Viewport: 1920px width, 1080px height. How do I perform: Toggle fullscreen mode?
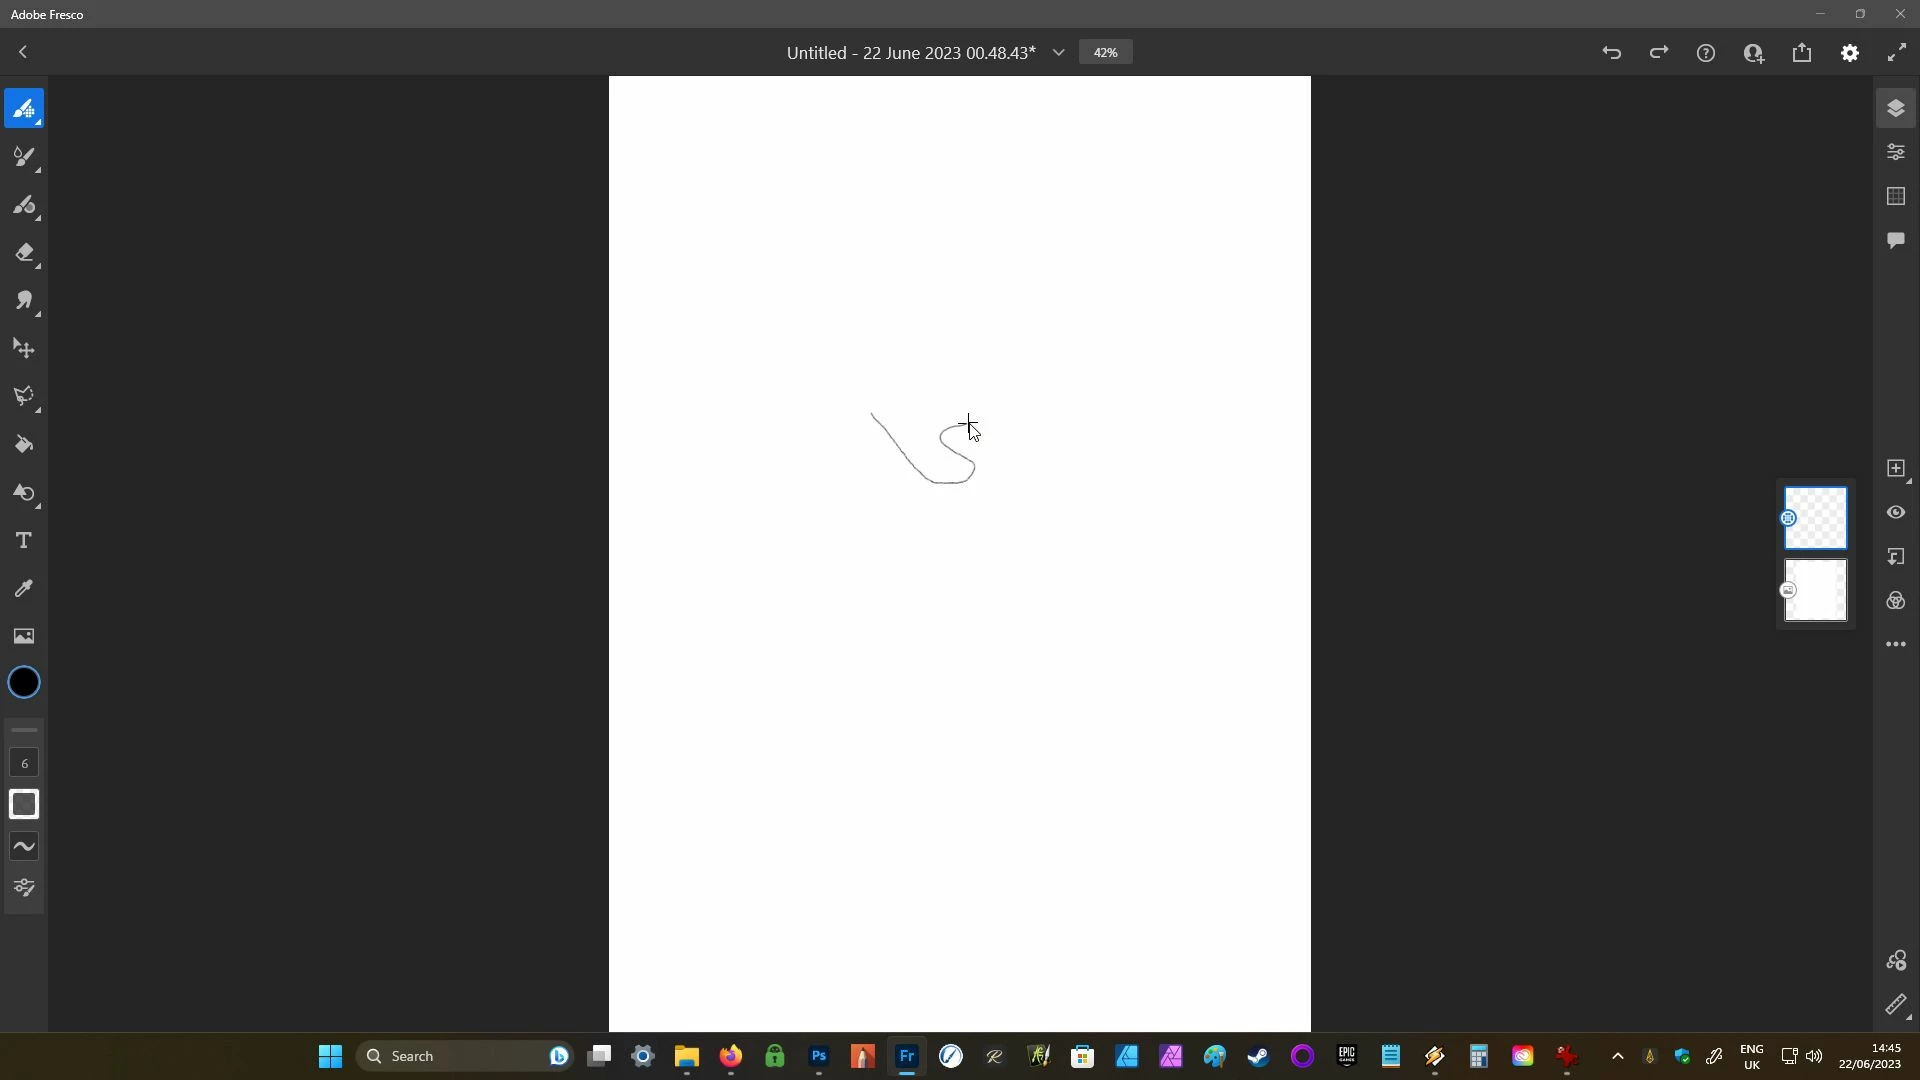click(x=1897, y=53)
